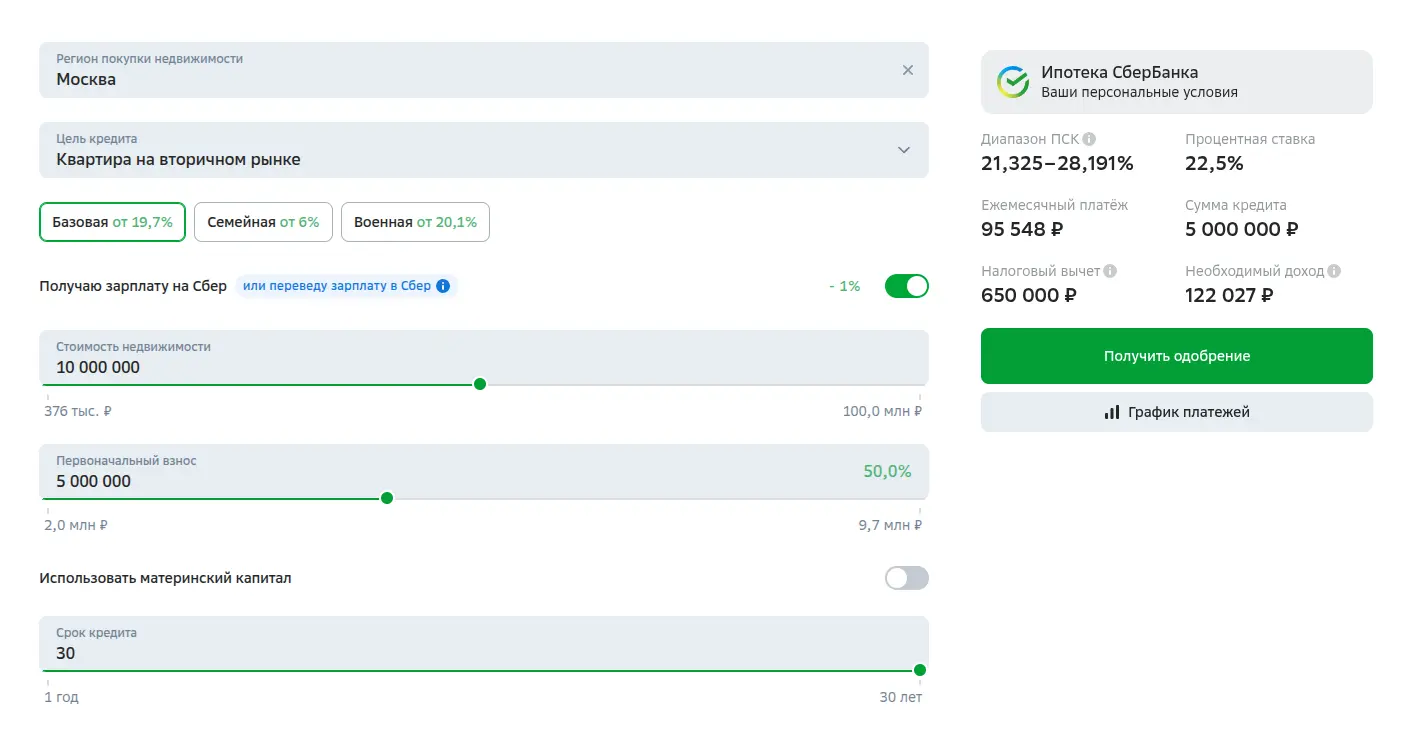This screenshot has width=1412, height=730.
Task: Click the Первоначальный взнос amount field
Action: point(440,481)
